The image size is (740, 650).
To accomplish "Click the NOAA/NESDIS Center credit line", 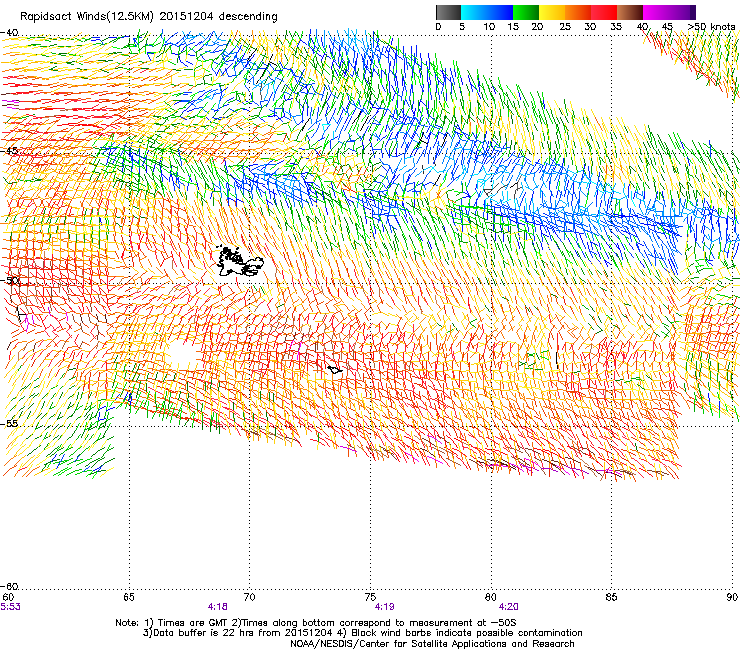I will [432, 644].
